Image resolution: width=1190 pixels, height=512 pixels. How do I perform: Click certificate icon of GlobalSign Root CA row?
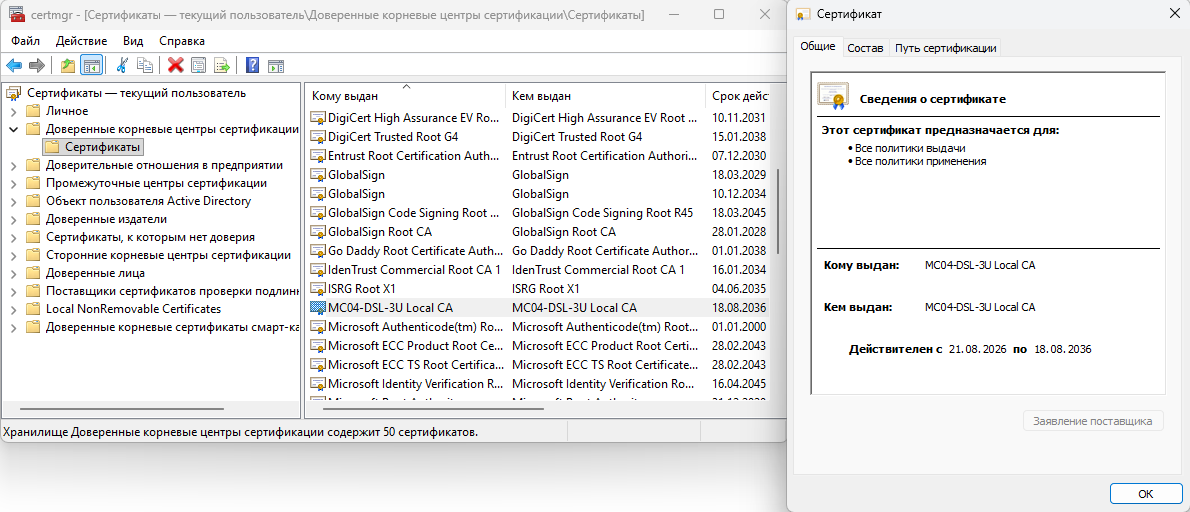pos(318,232)
